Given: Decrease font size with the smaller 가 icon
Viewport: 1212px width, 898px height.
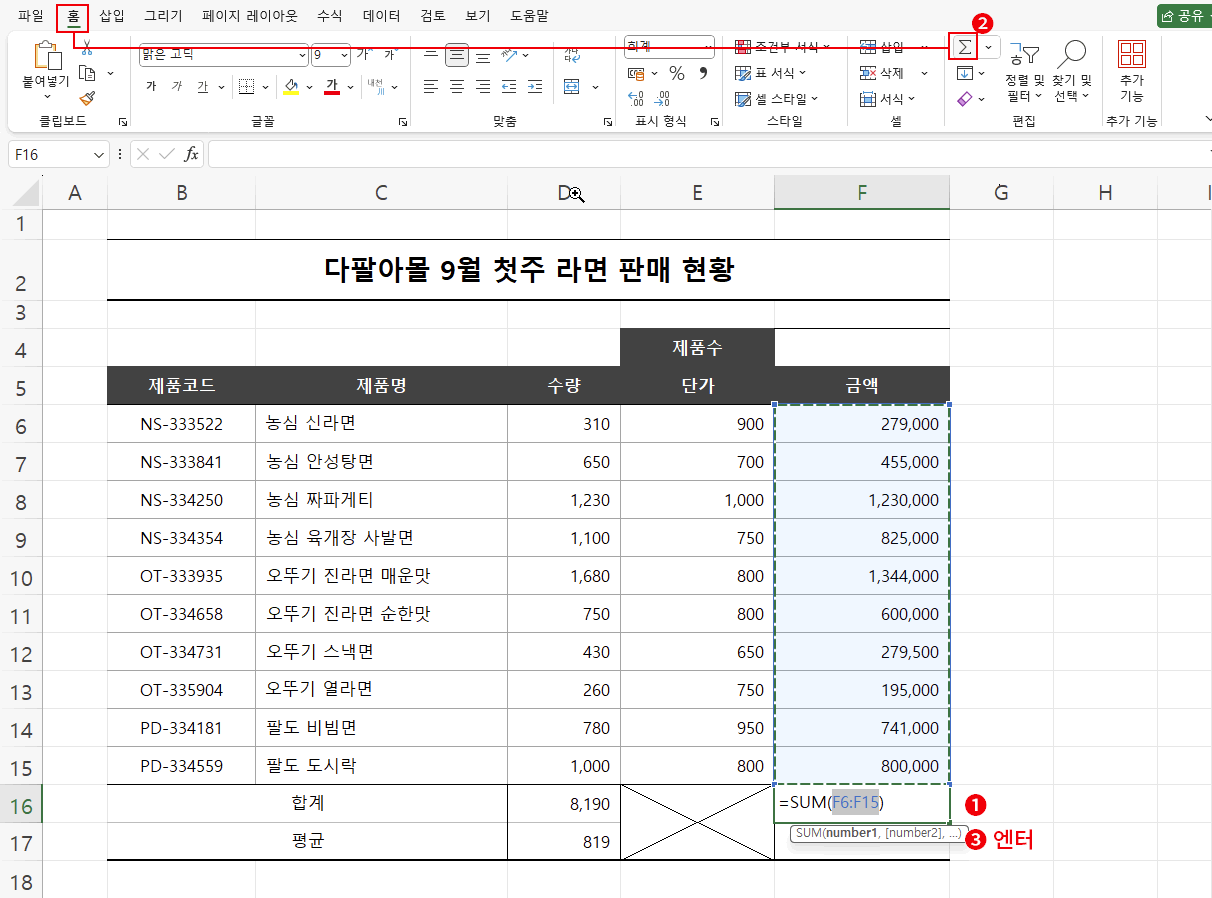Looking at the screenshot, I should [389, 55].
